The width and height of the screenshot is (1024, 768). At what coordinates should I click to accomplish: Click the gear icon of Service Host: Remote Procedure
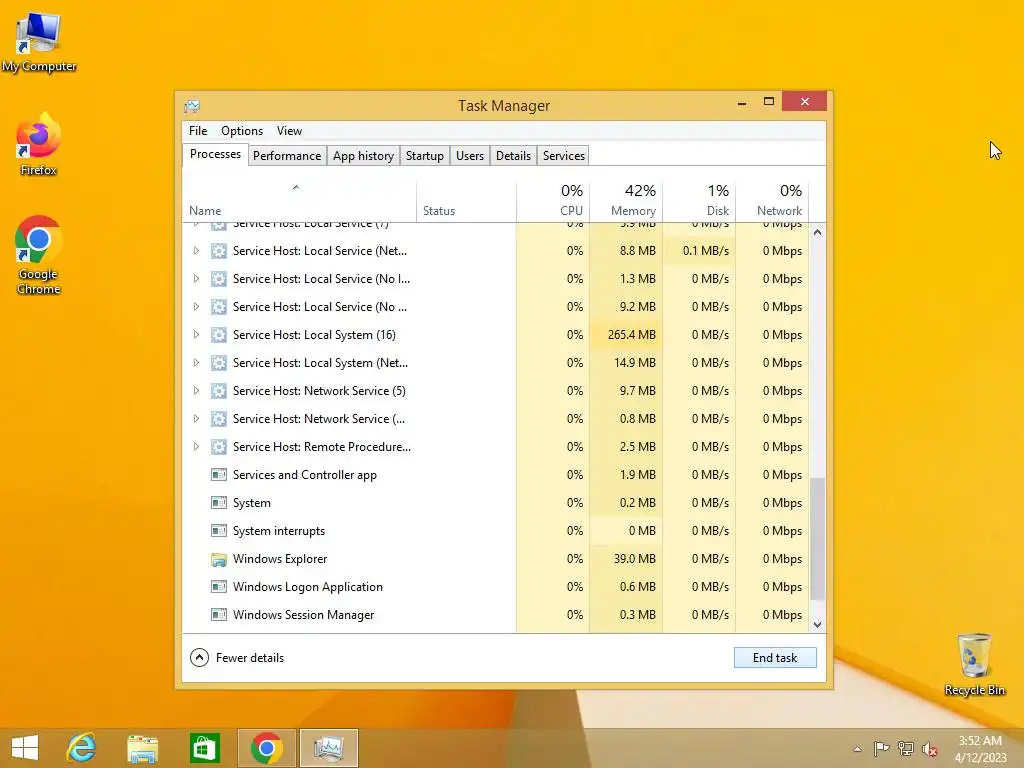(219, 447)
